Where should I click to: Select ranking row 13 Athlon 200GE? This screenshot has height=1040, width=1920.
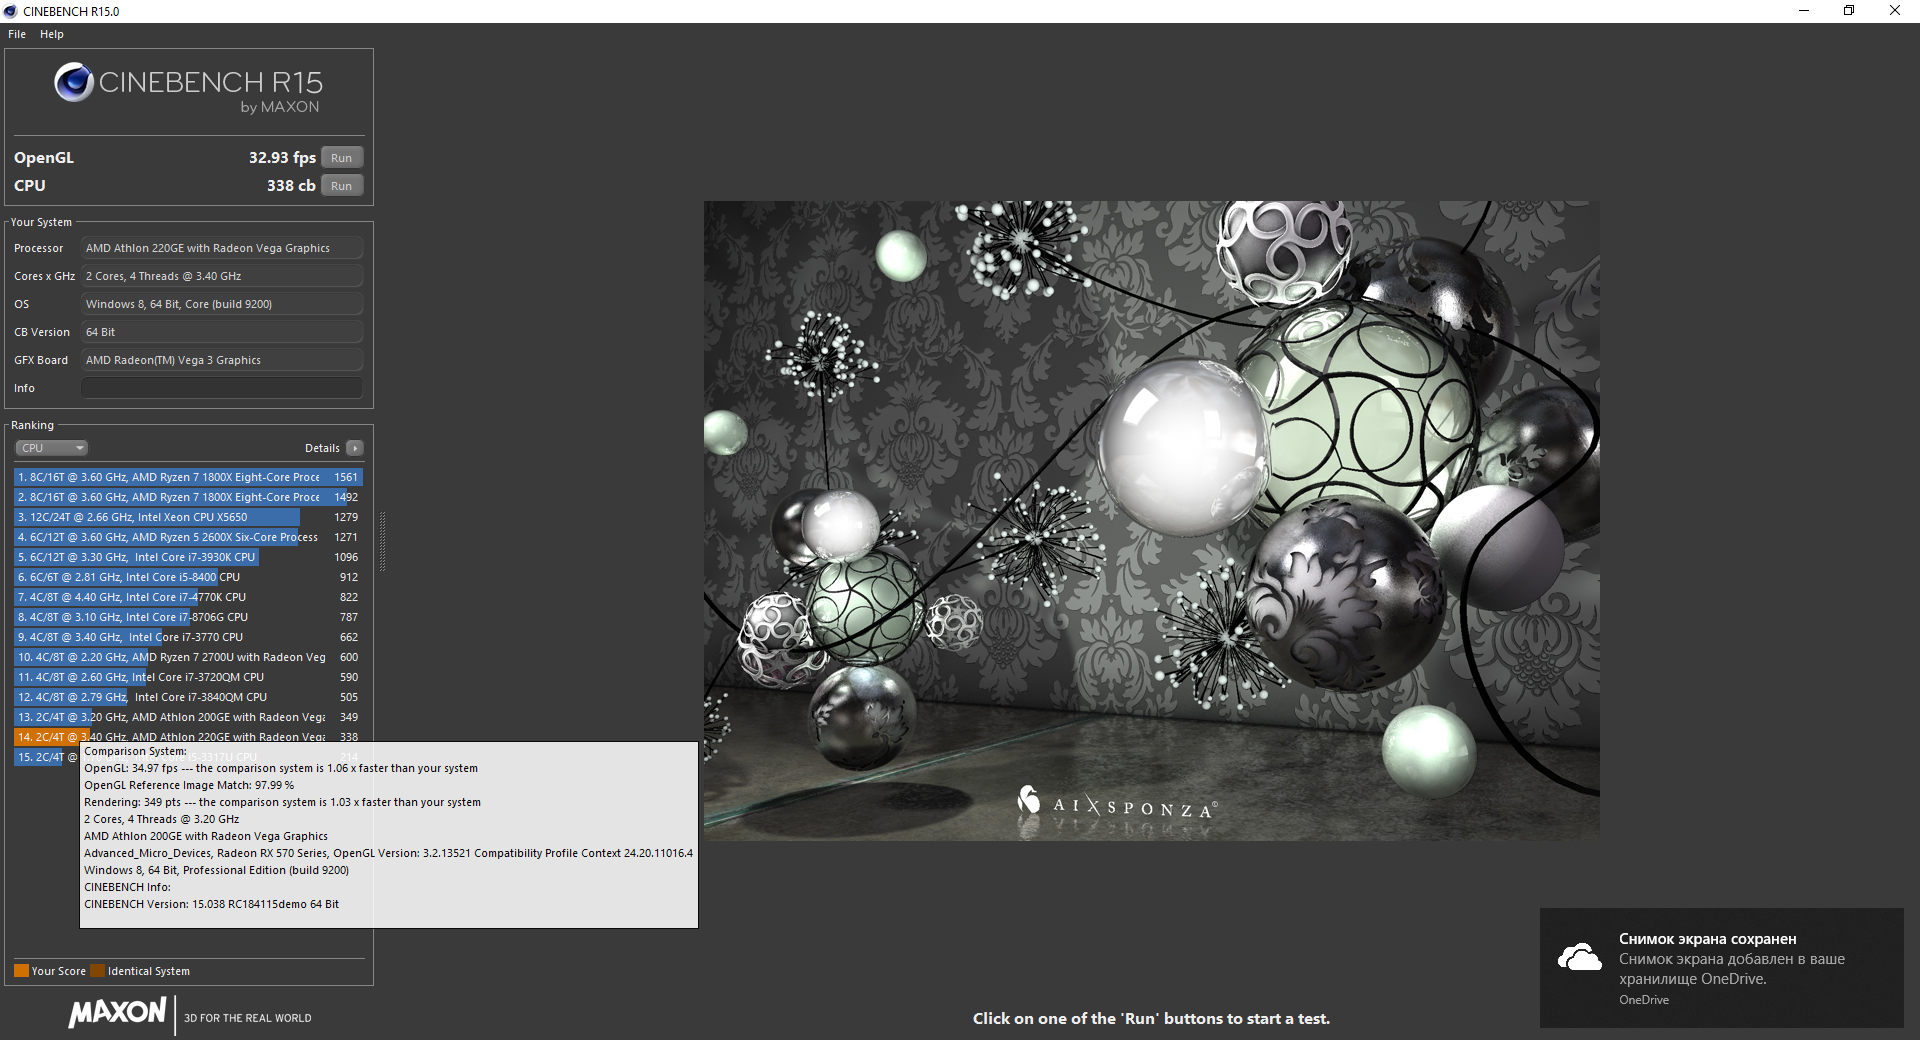pyautogui.click(x=188, y=717)
